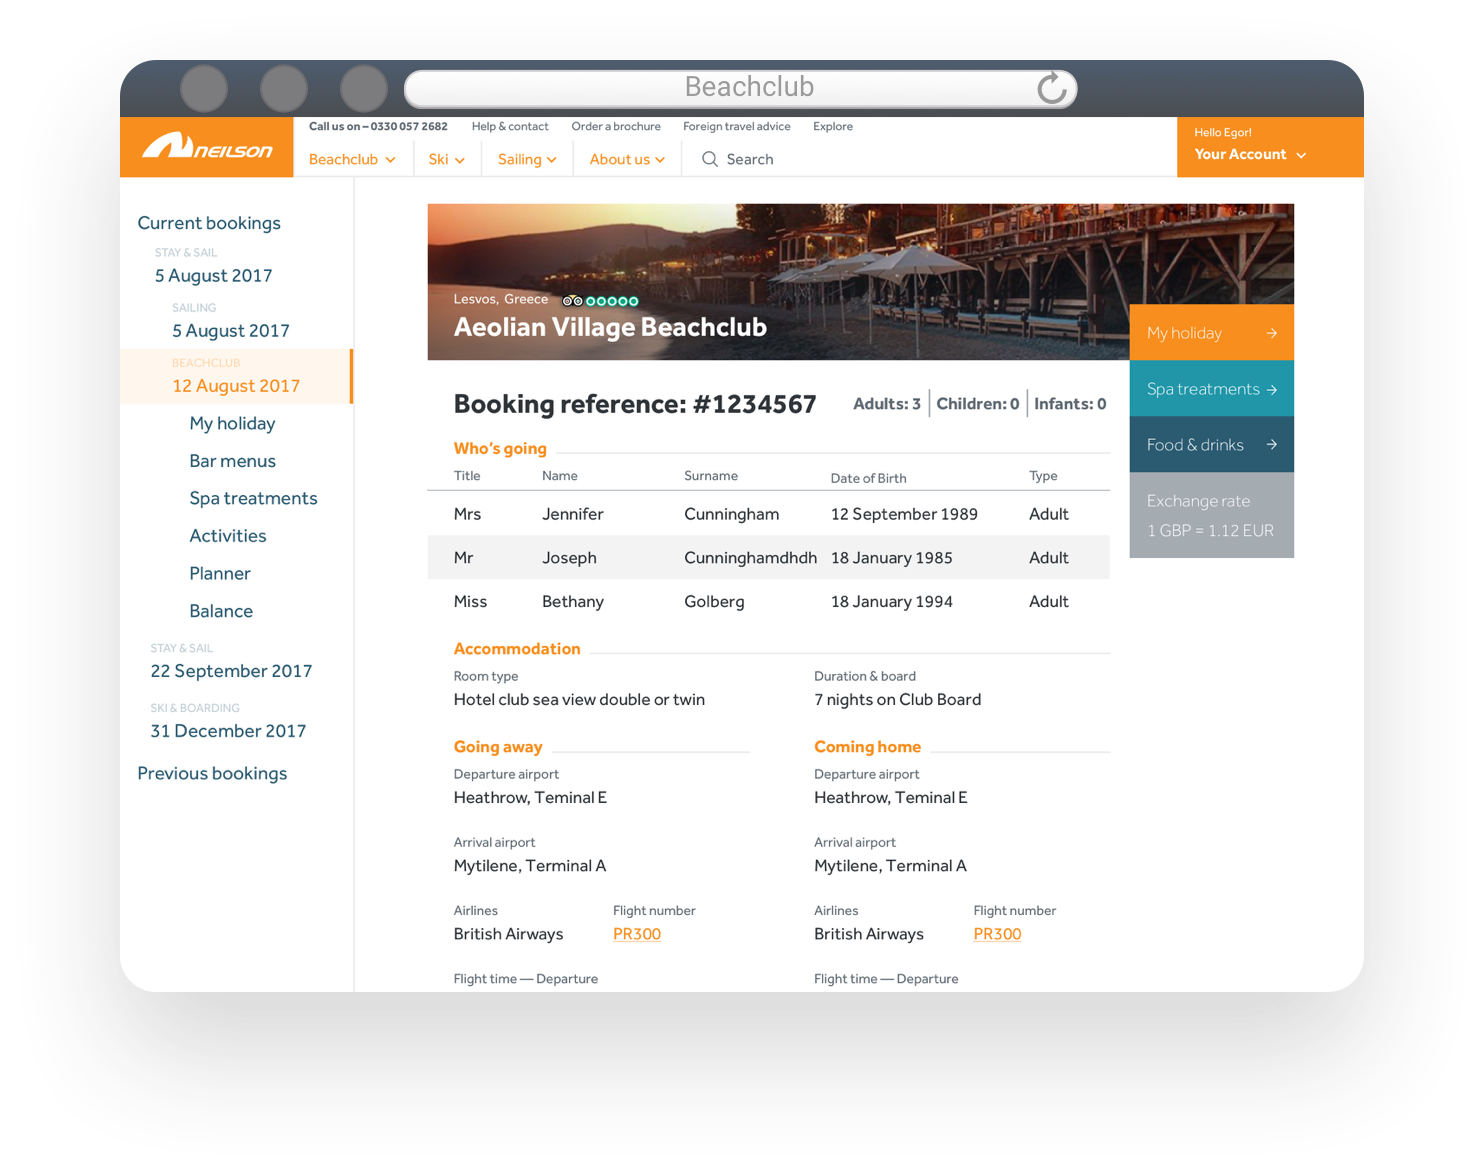The height and width of the screenshot is (1172, 1484).
Task: Open Bar menus in sidebar
Action: (x=232, y=461)
